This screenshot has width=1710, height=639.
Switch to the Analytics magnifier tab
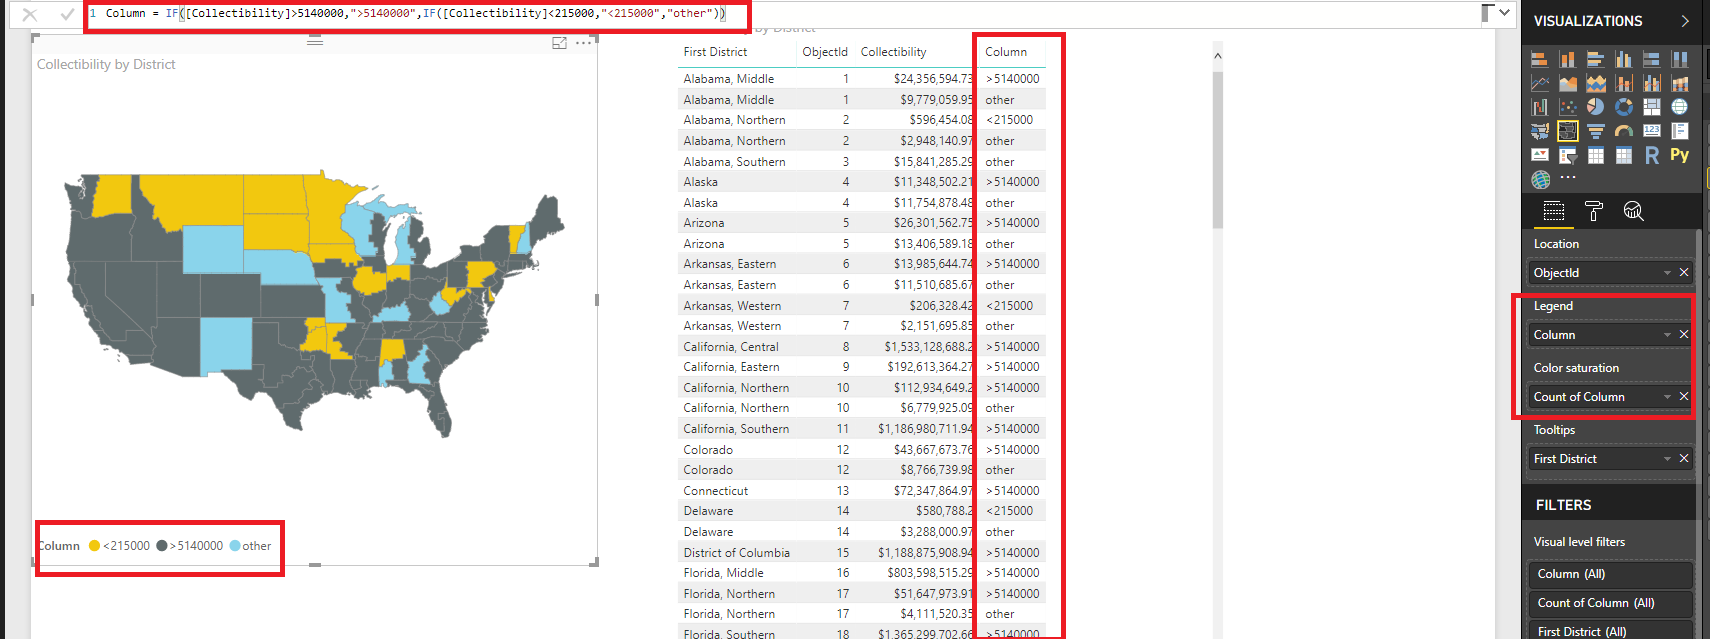[1633, 211]
